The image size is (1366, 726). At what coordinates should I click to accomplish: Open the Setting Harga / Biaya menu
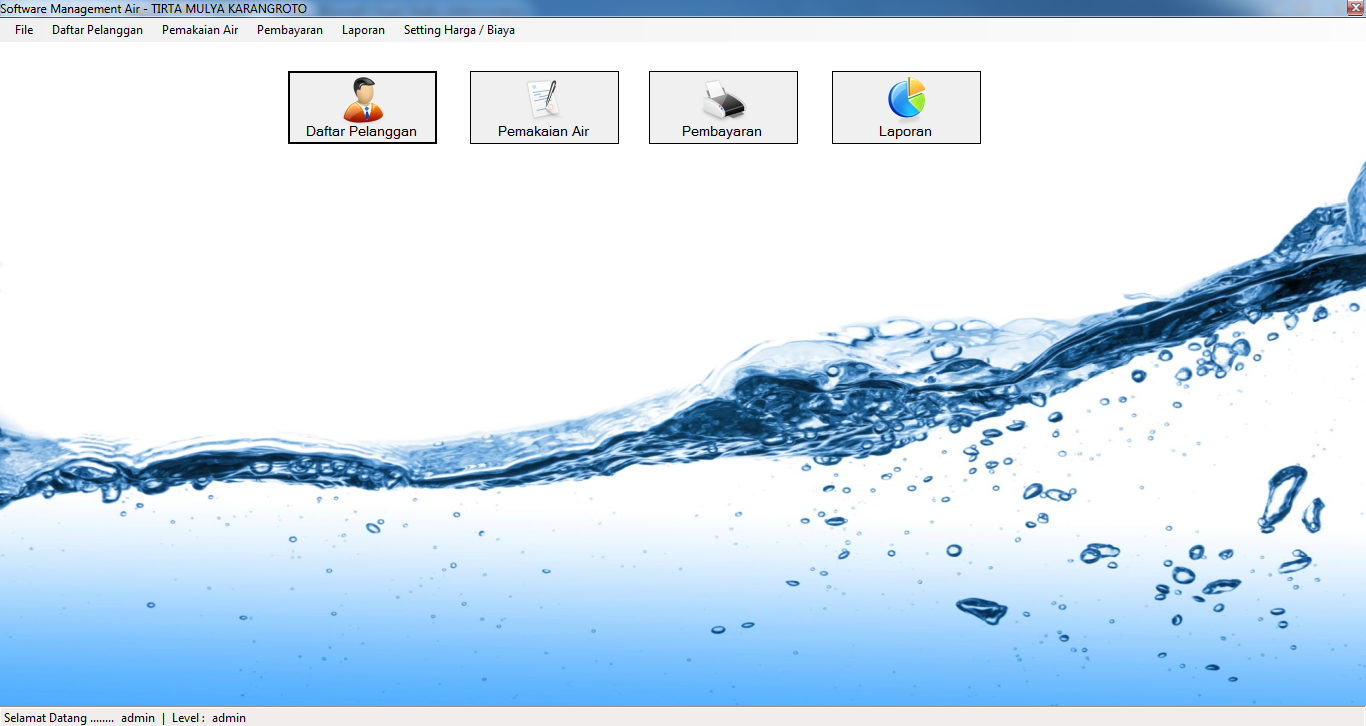pos(459,30)
